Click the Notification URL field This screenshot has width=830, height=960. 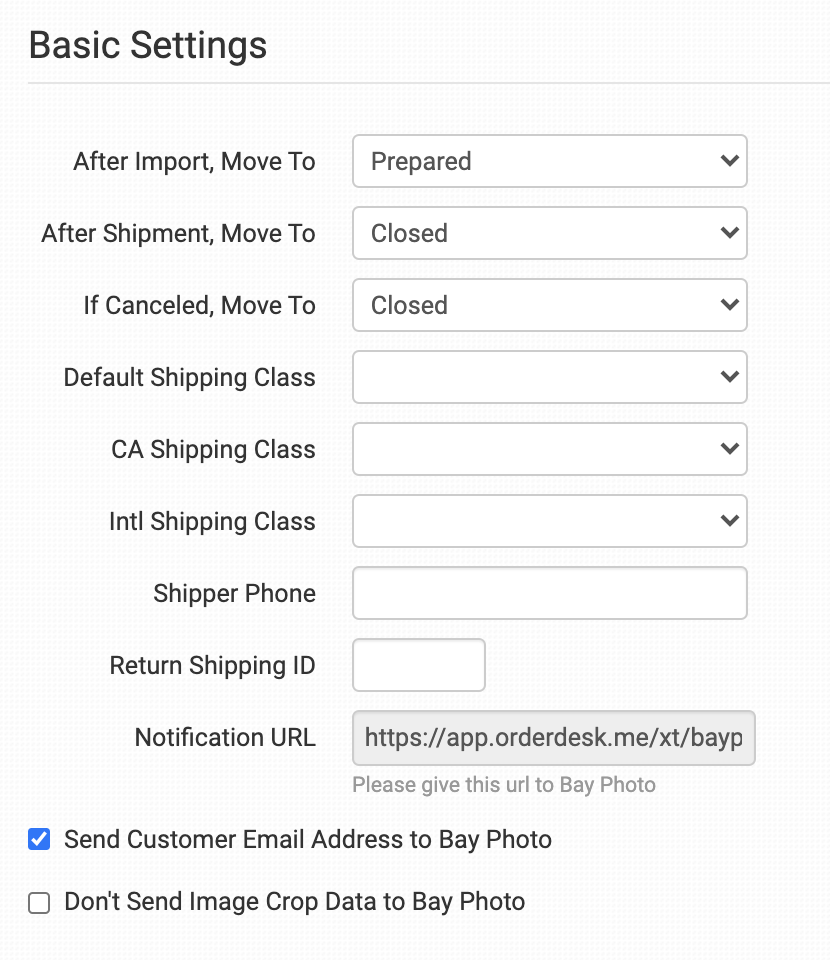(x=553, y=738)
